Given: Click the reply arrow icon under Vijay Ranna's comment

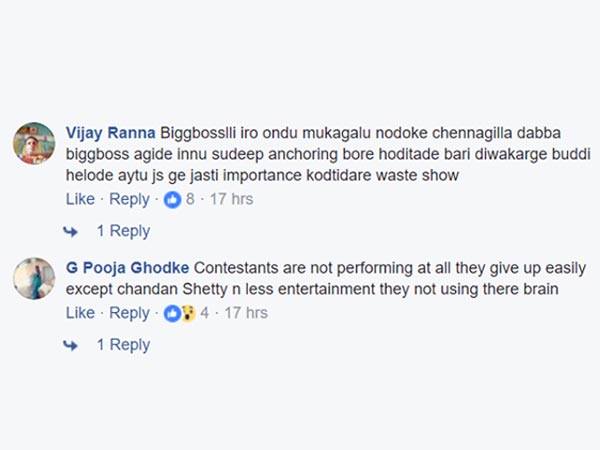Looking at the screenshot, I should (71, 231).
